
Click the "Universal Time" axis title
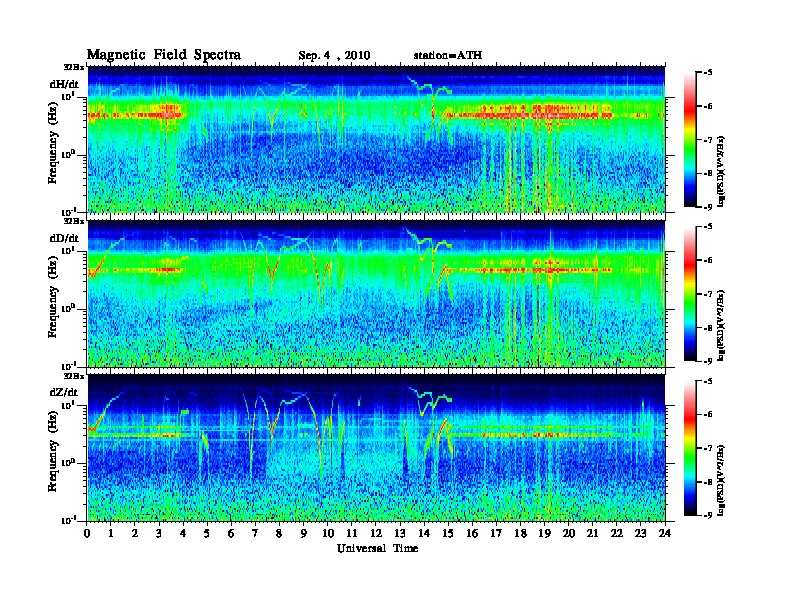(377, 548)
